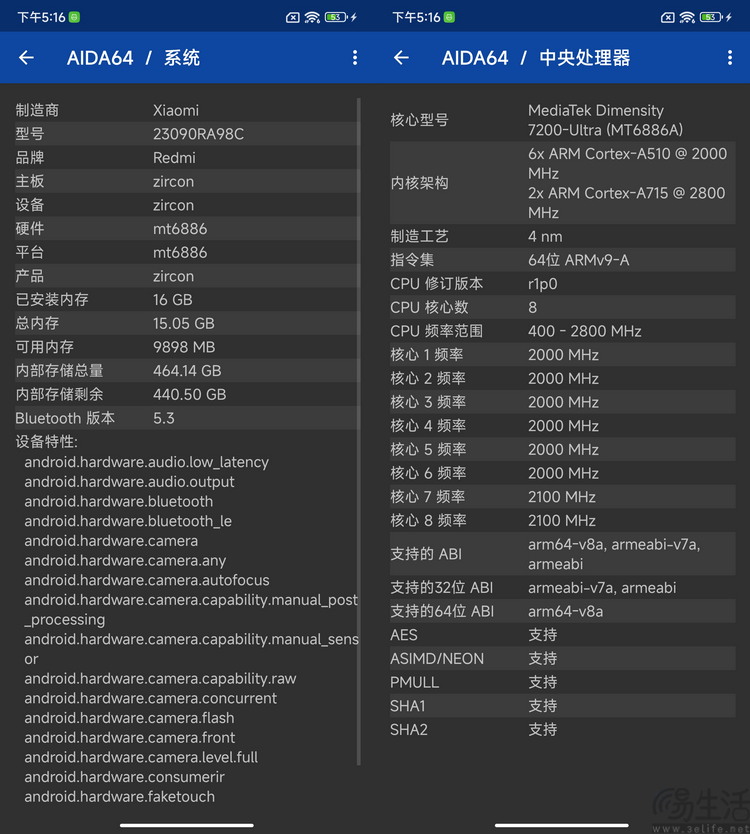The image size is (750, 834).
Task: Tap Wi-Fi status icon on left screen
Action: click(x=312, y=18)
